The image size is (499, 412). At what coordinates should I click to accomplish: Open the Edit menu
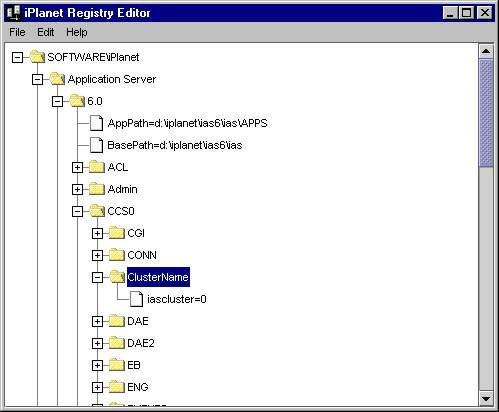click(x=46, y=32)
